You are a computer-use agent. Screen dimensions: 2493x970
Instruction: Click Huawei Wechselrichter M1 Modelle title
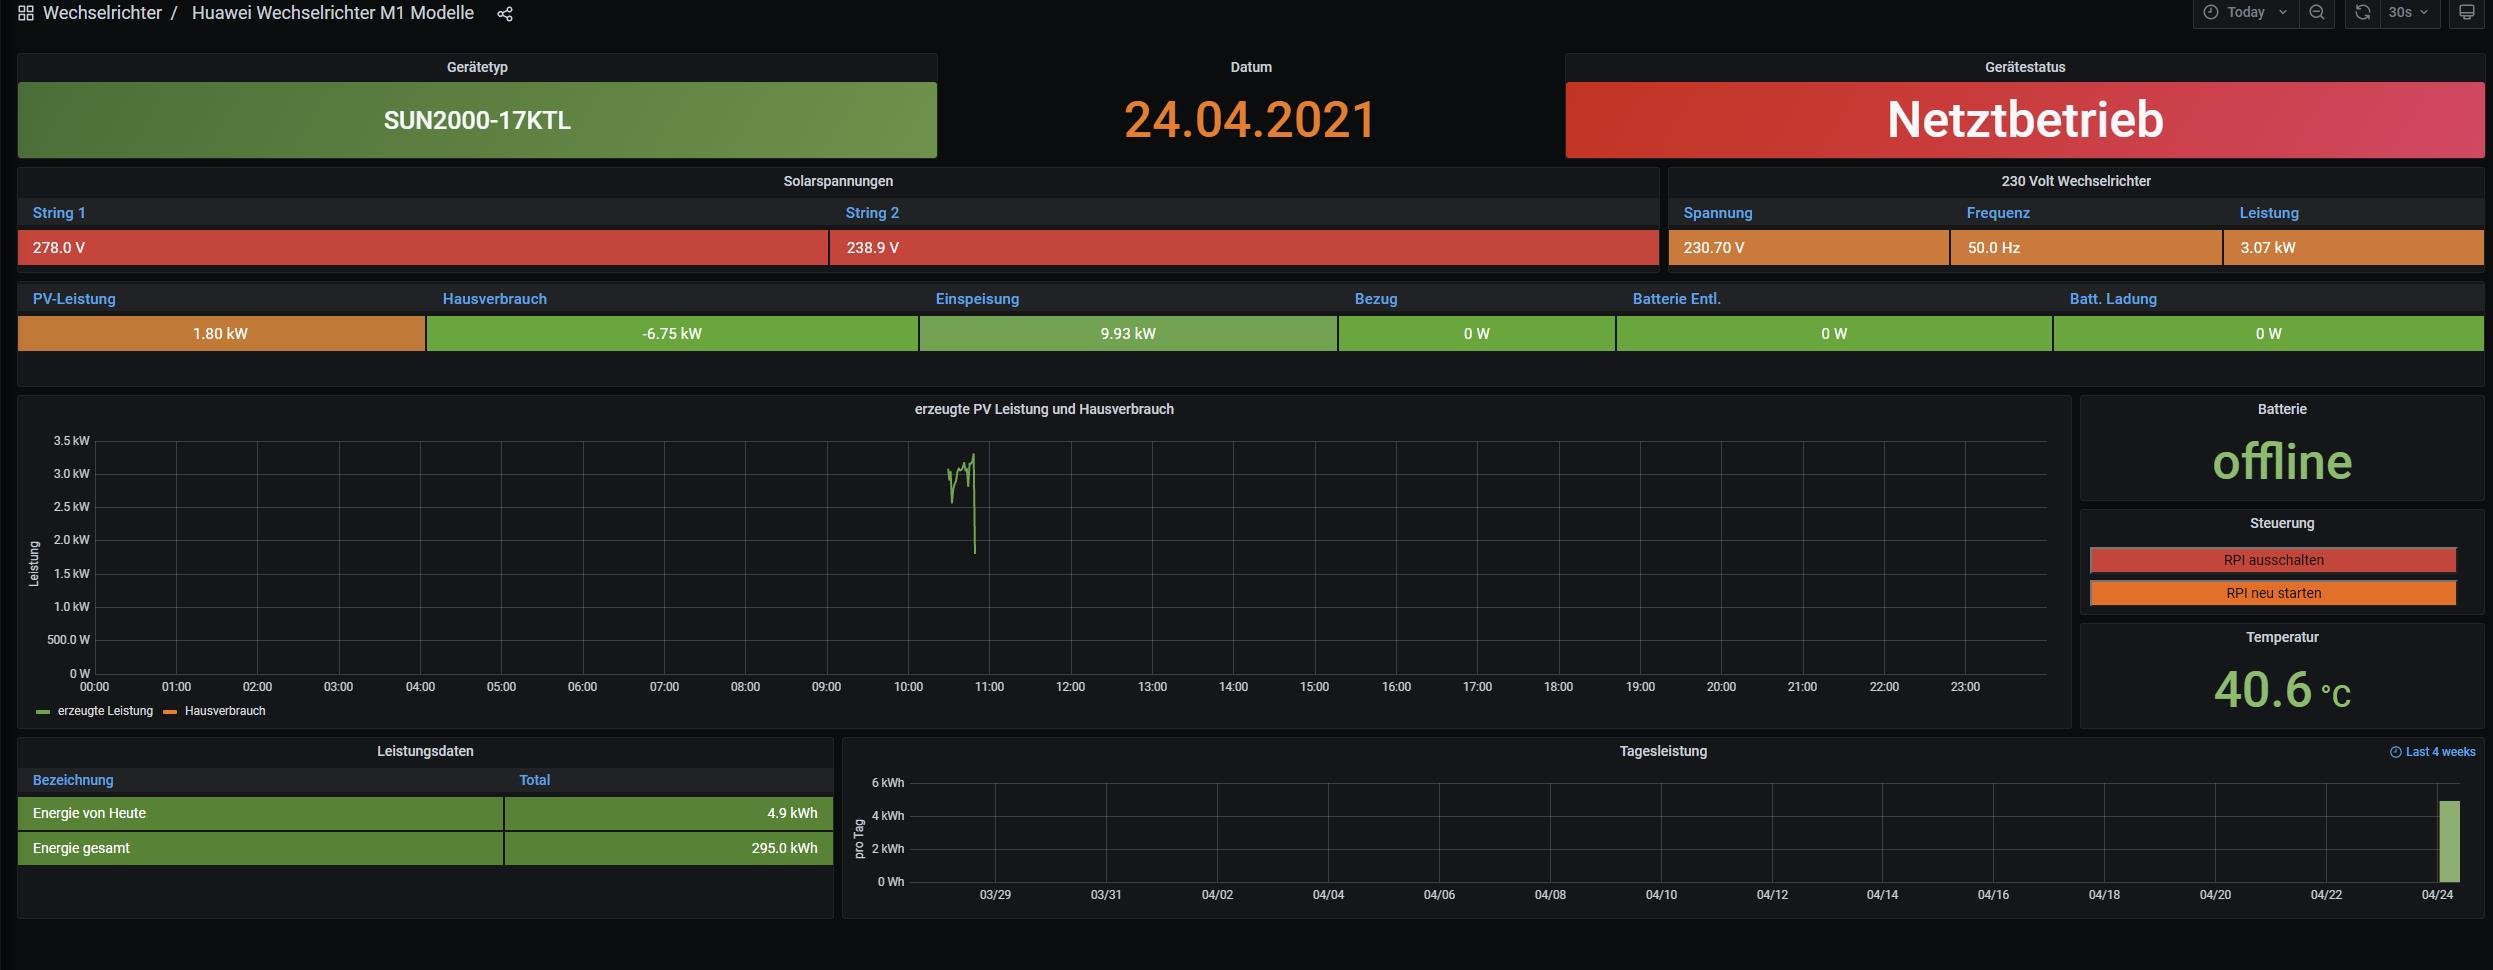[332, 13]
